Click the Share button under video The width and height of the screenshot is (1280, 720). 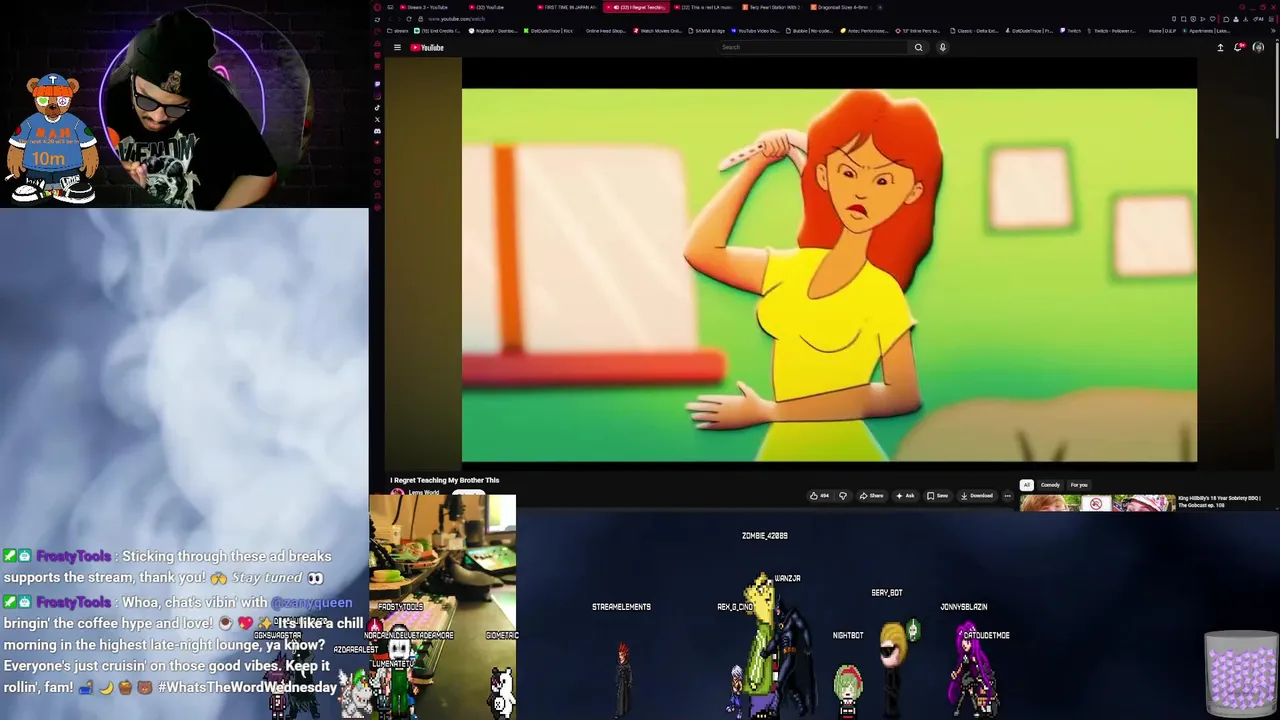(872, 496)
